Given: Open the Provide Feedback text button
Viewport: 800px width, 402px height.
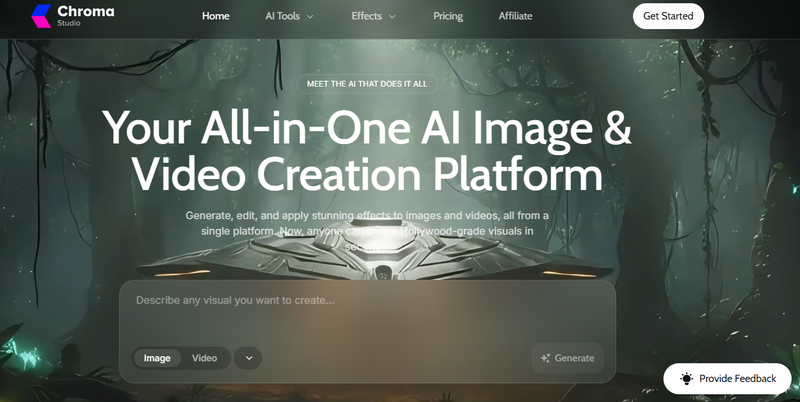Looking at the screenshot, I should tap(737, 379).
